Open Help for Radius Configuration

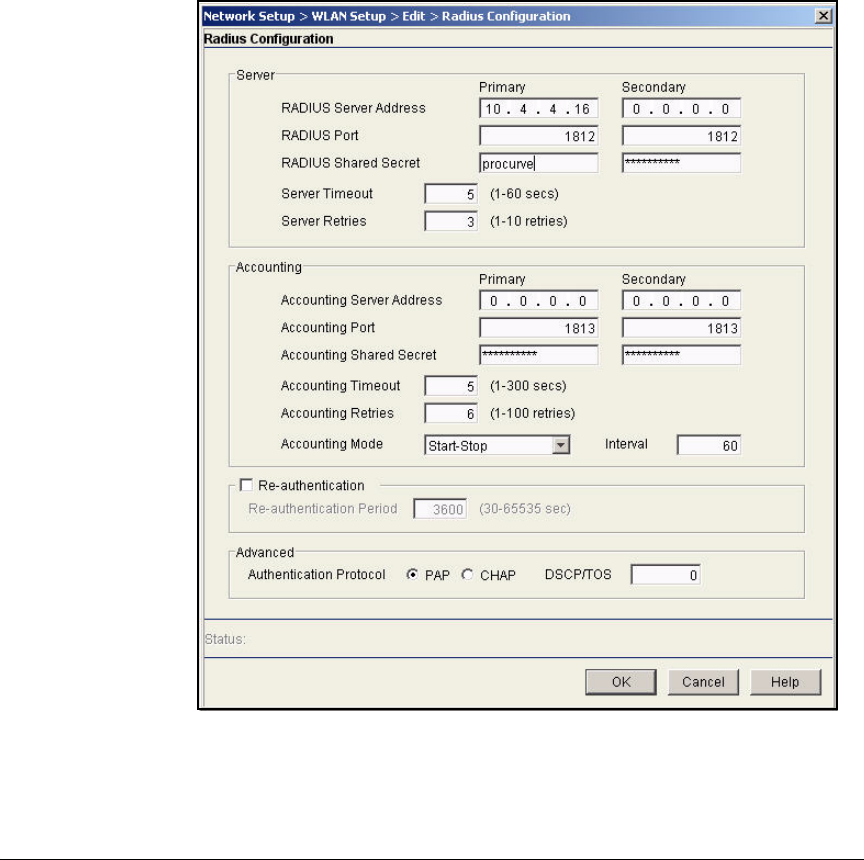785,682
